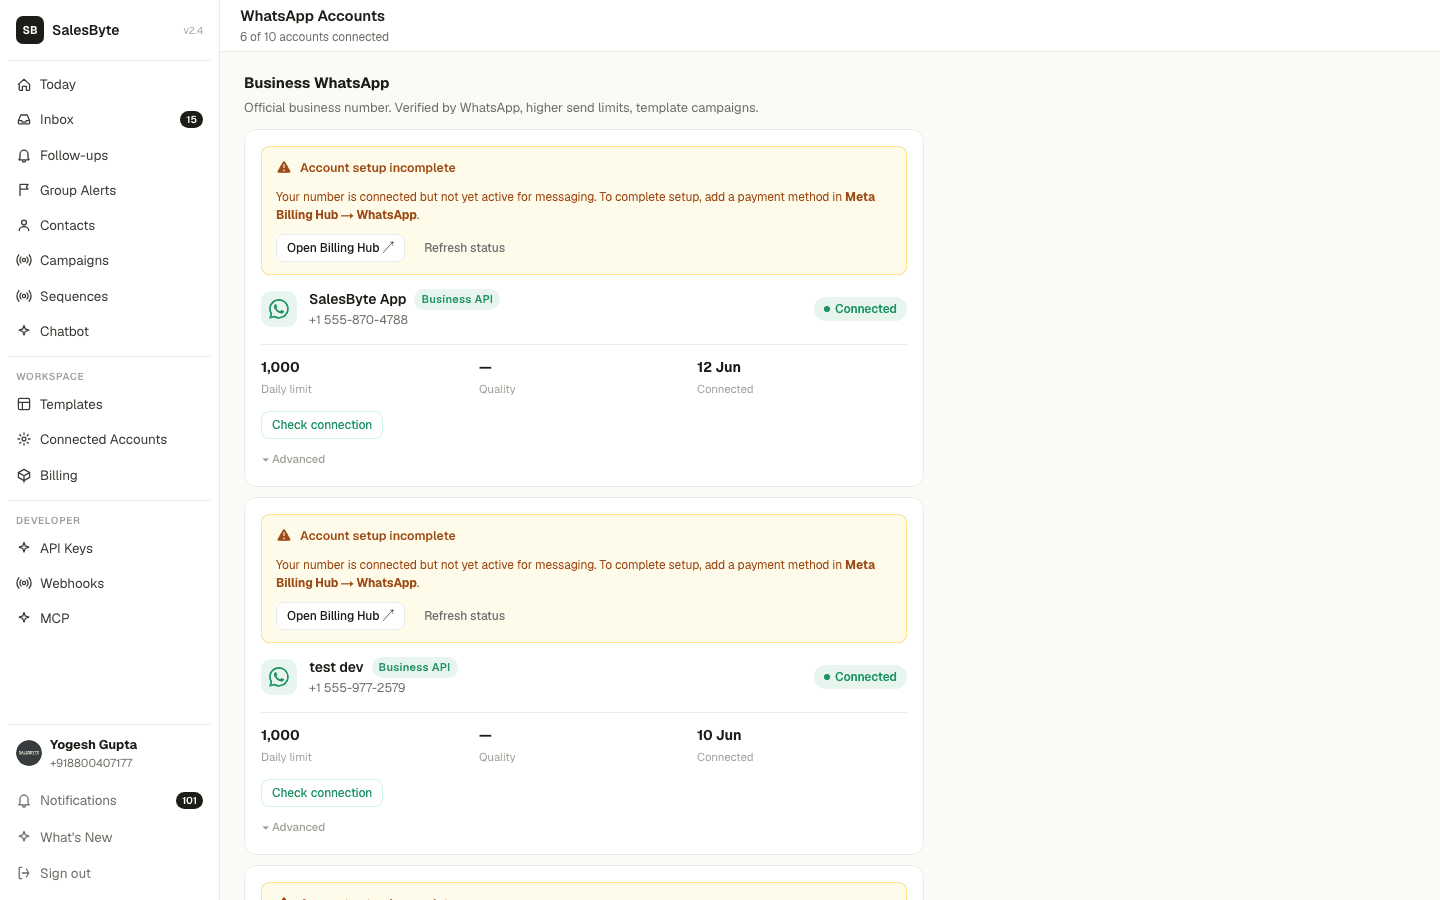Click the Billing box icon
The width and height of the screenshot is (1440, 900).
24,476
